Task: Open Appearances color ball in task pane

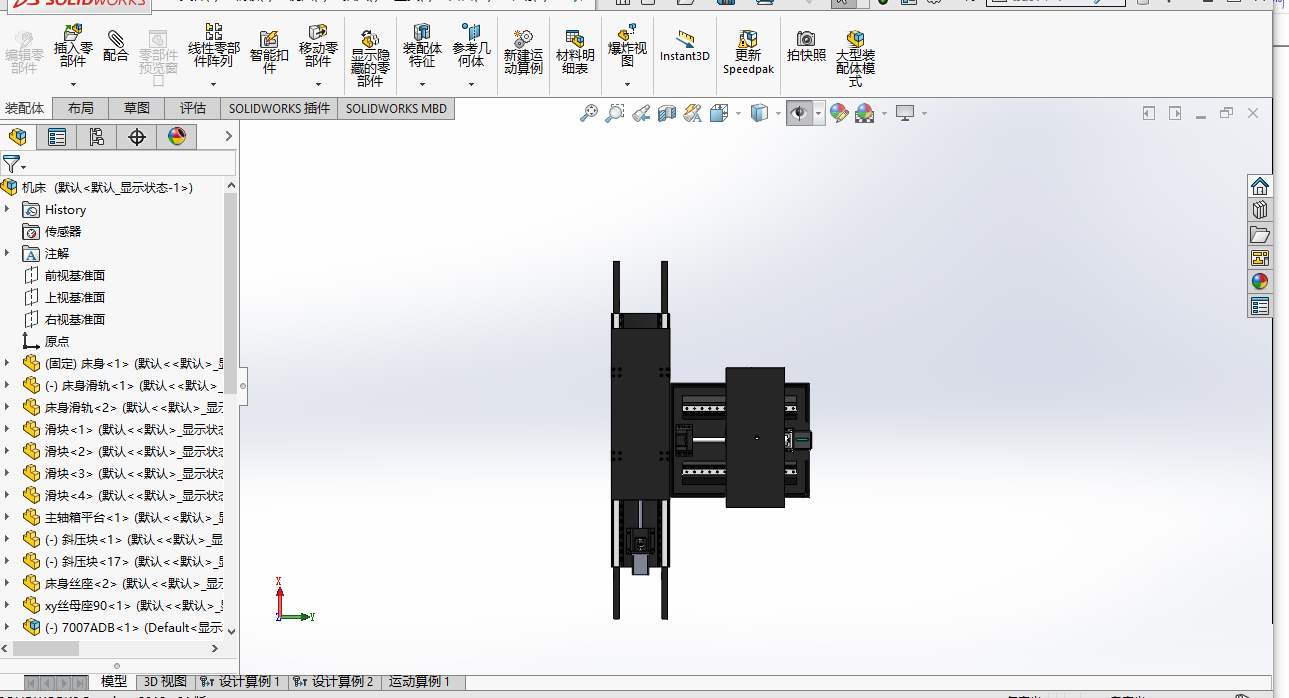Action: 1259,282
